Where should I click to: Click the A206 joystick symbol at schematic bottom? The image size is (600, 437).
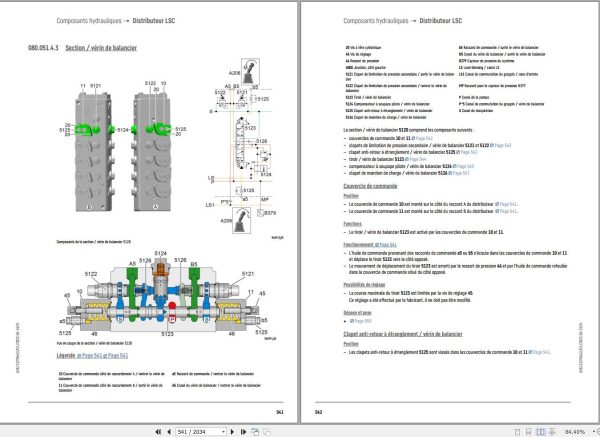[241, 220]
